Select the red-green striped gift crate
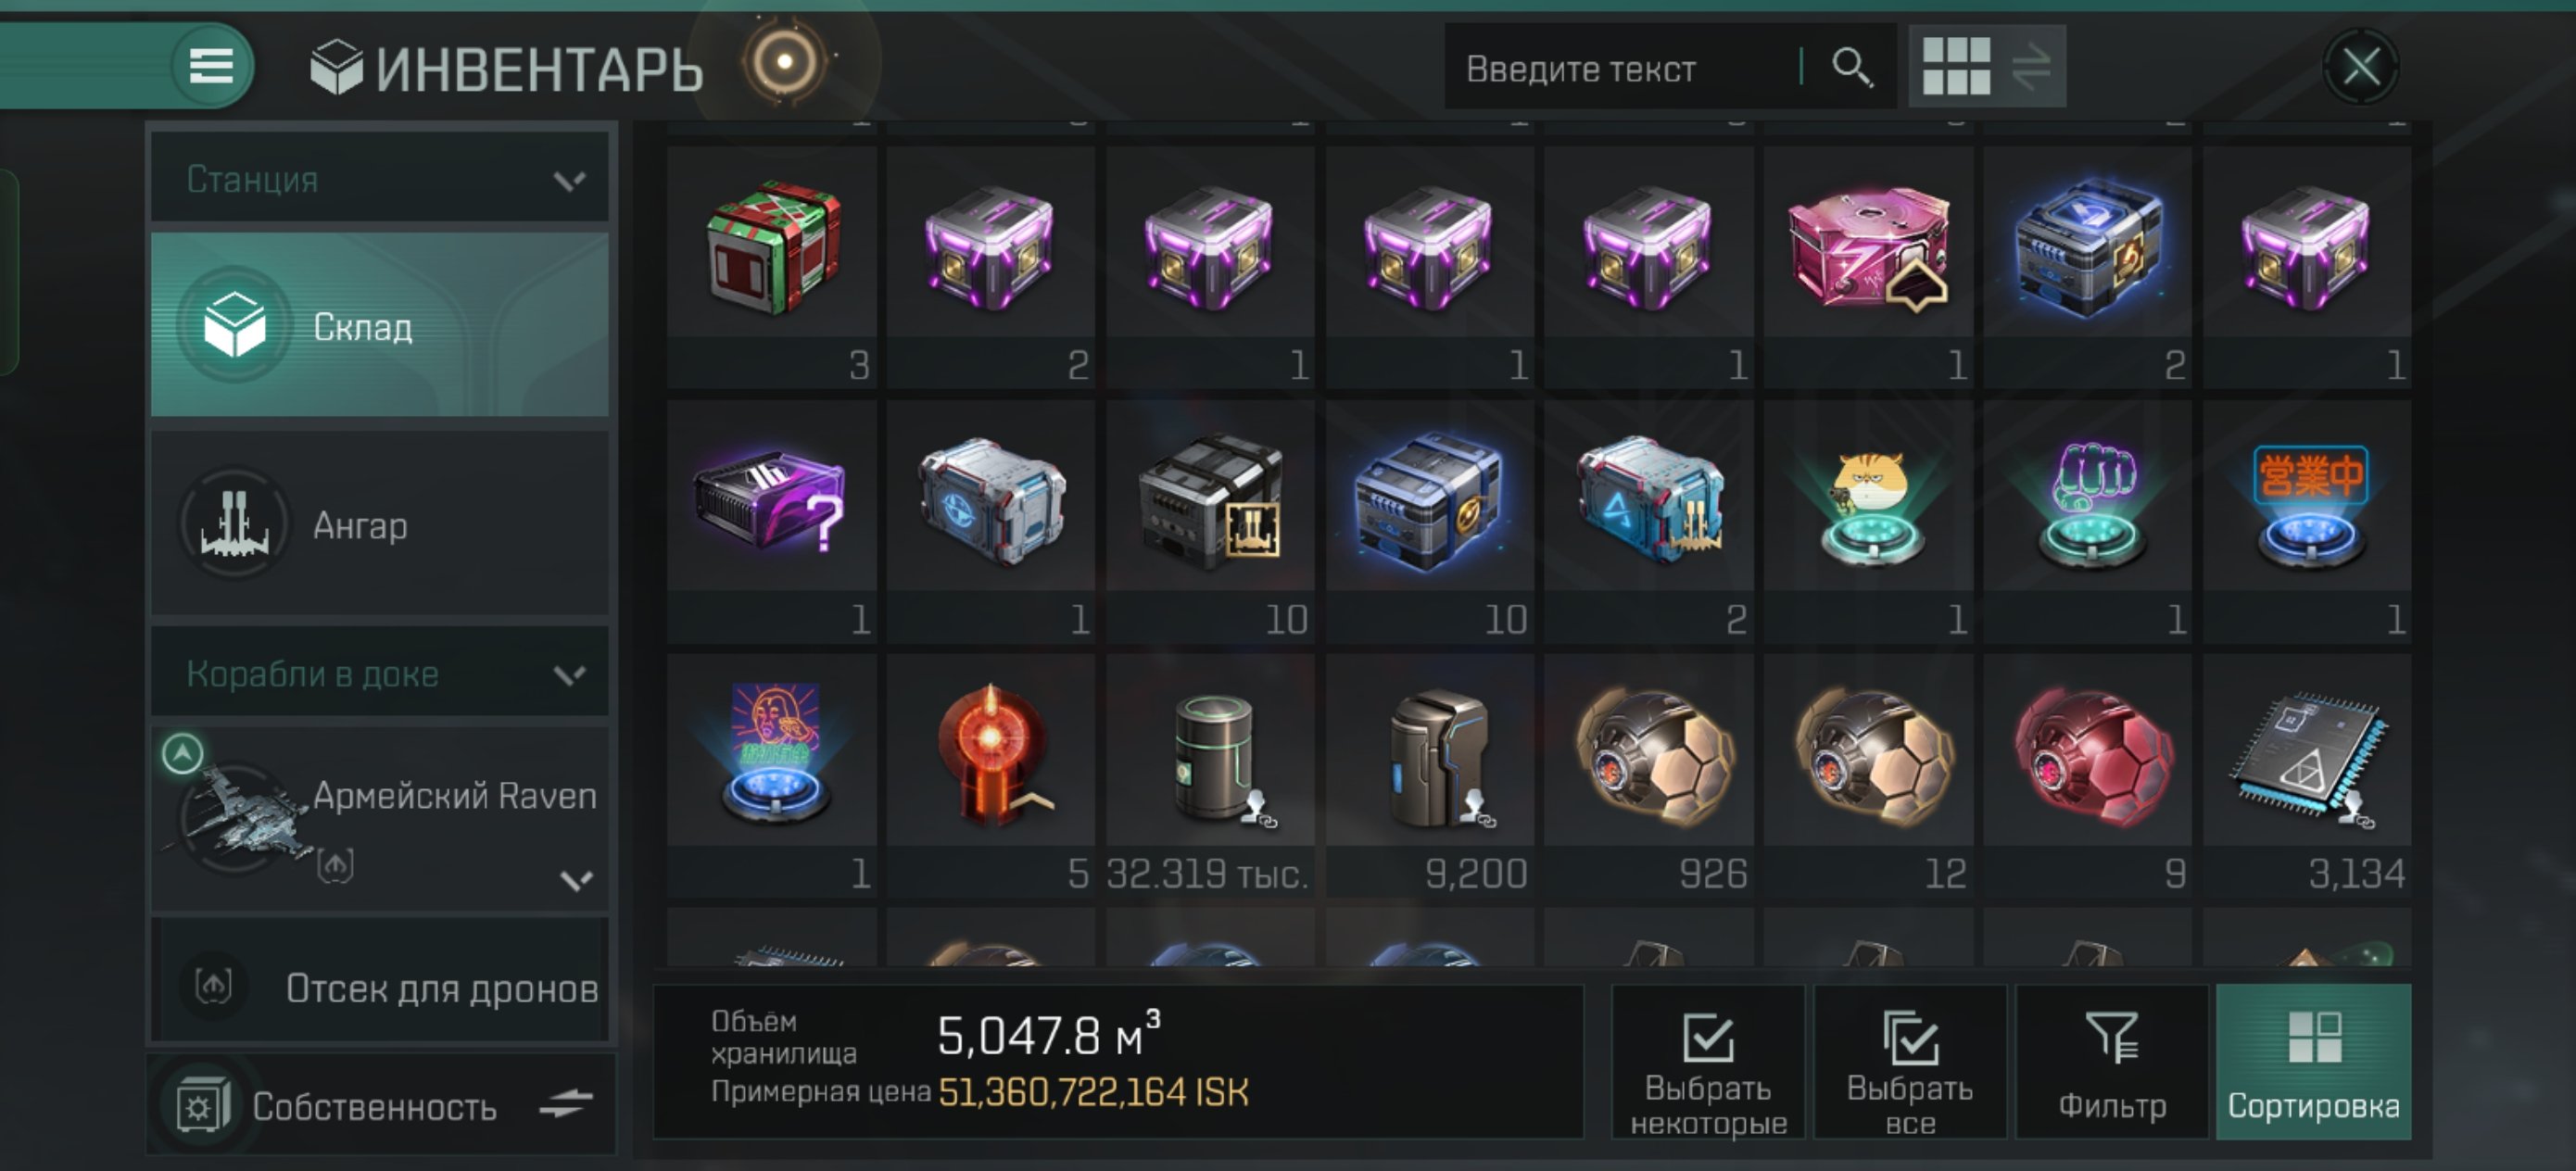Screen dimensions: 2576x1171 pyautogui.click(x=772, y=267)
